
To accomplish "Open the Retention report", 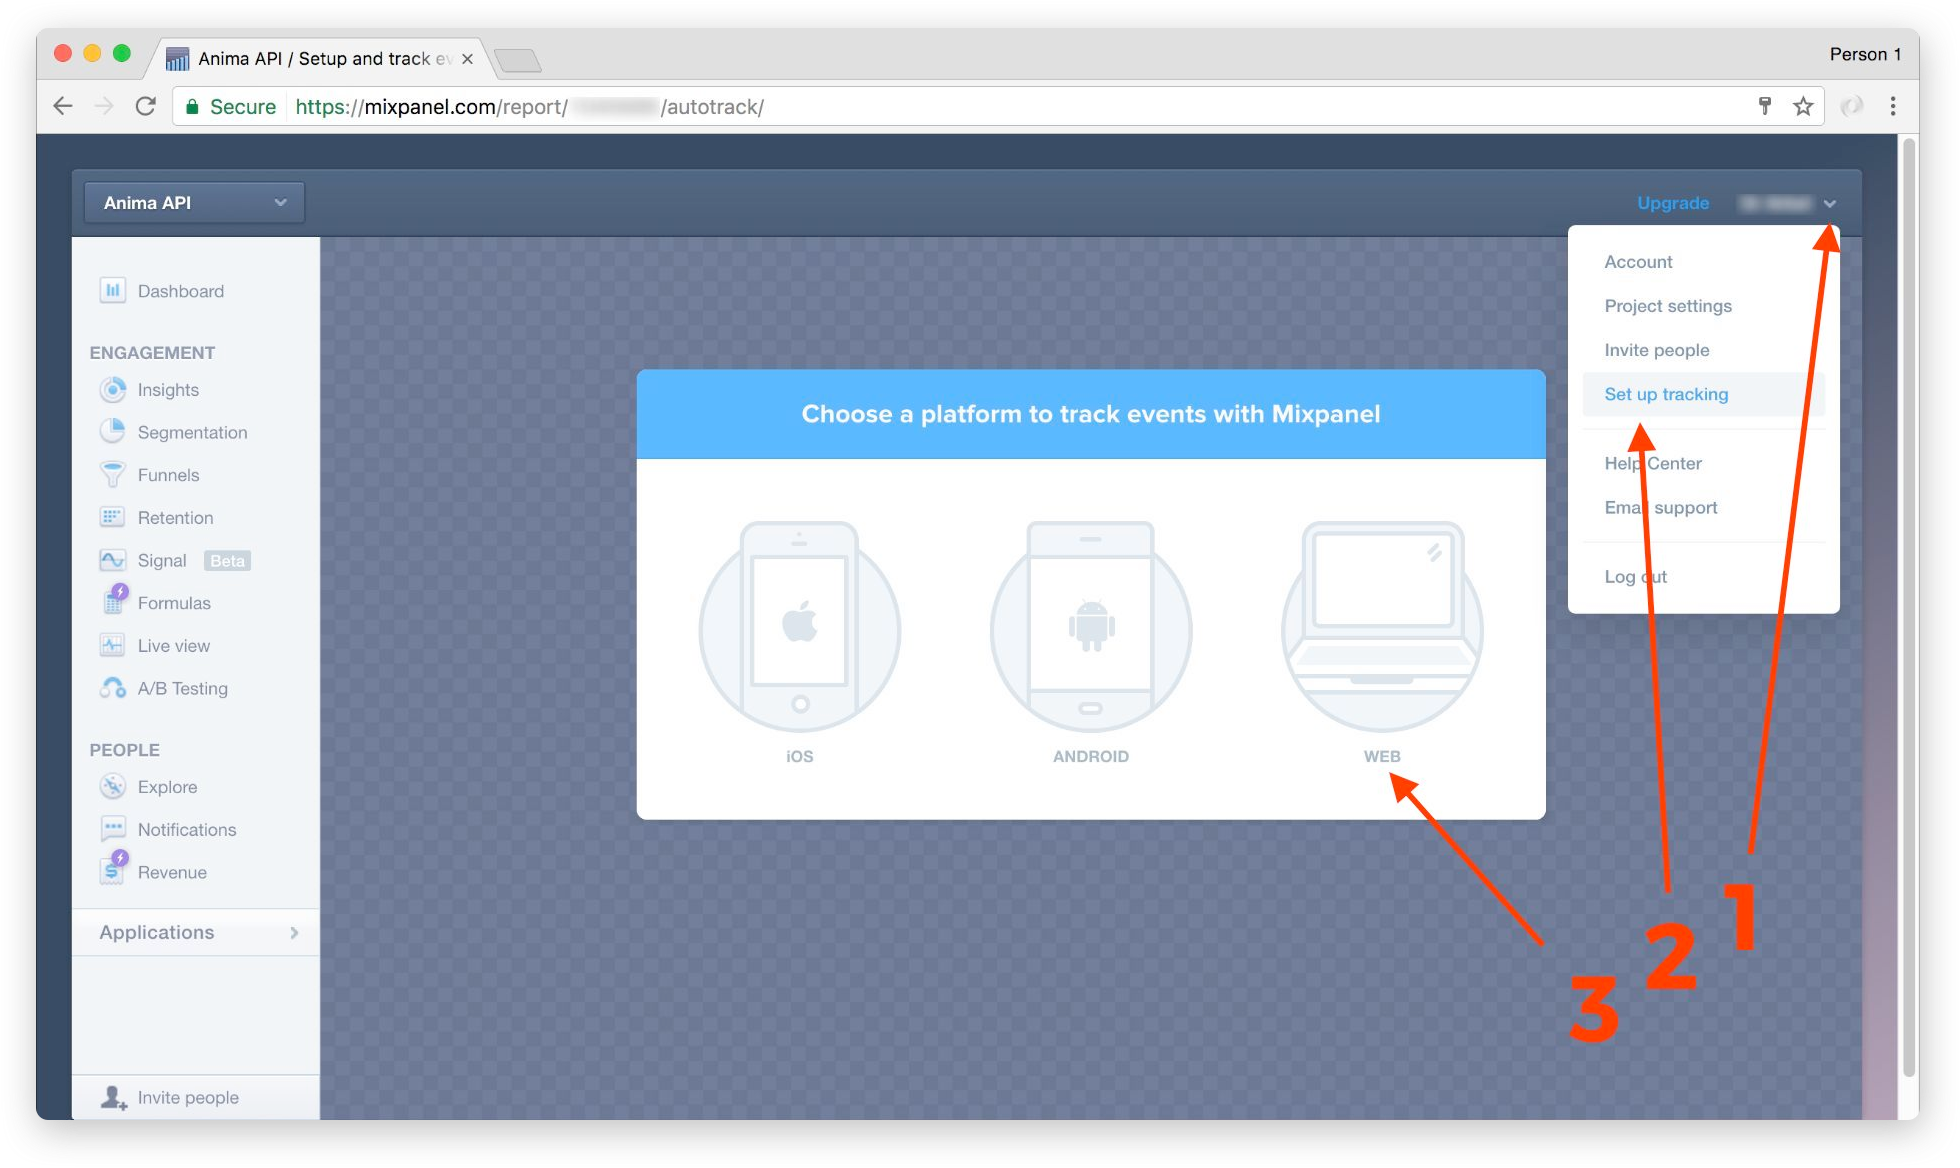I will (x=175, y=517).
